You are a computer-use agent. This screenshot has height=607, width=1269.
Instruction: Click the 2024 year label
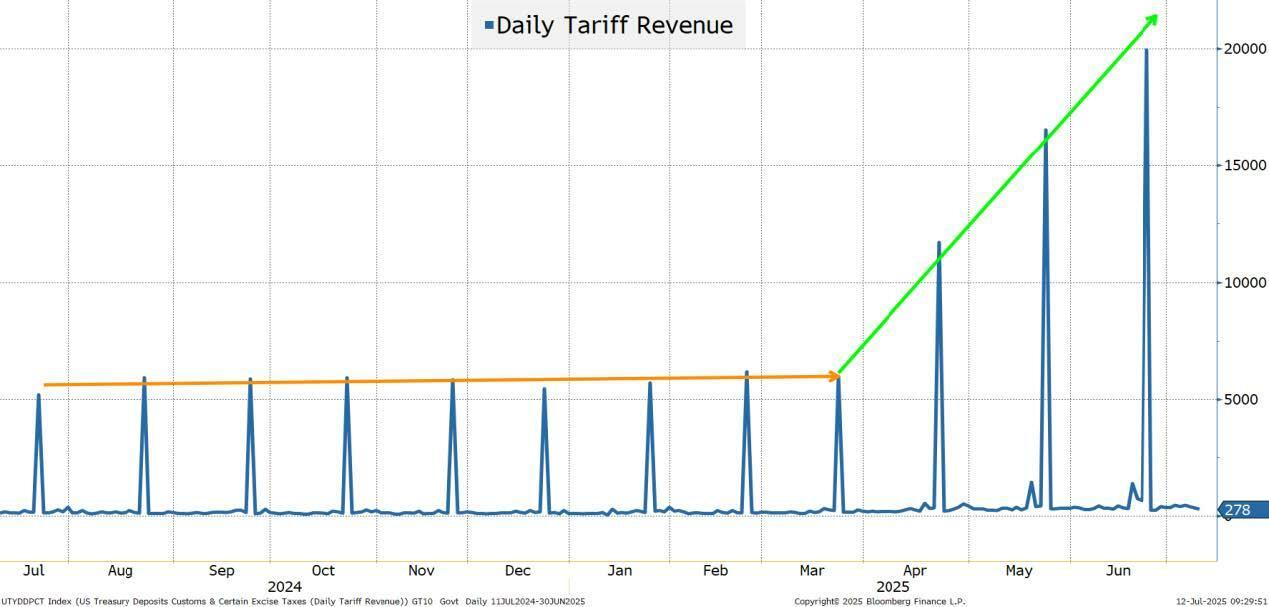[284, 586]
